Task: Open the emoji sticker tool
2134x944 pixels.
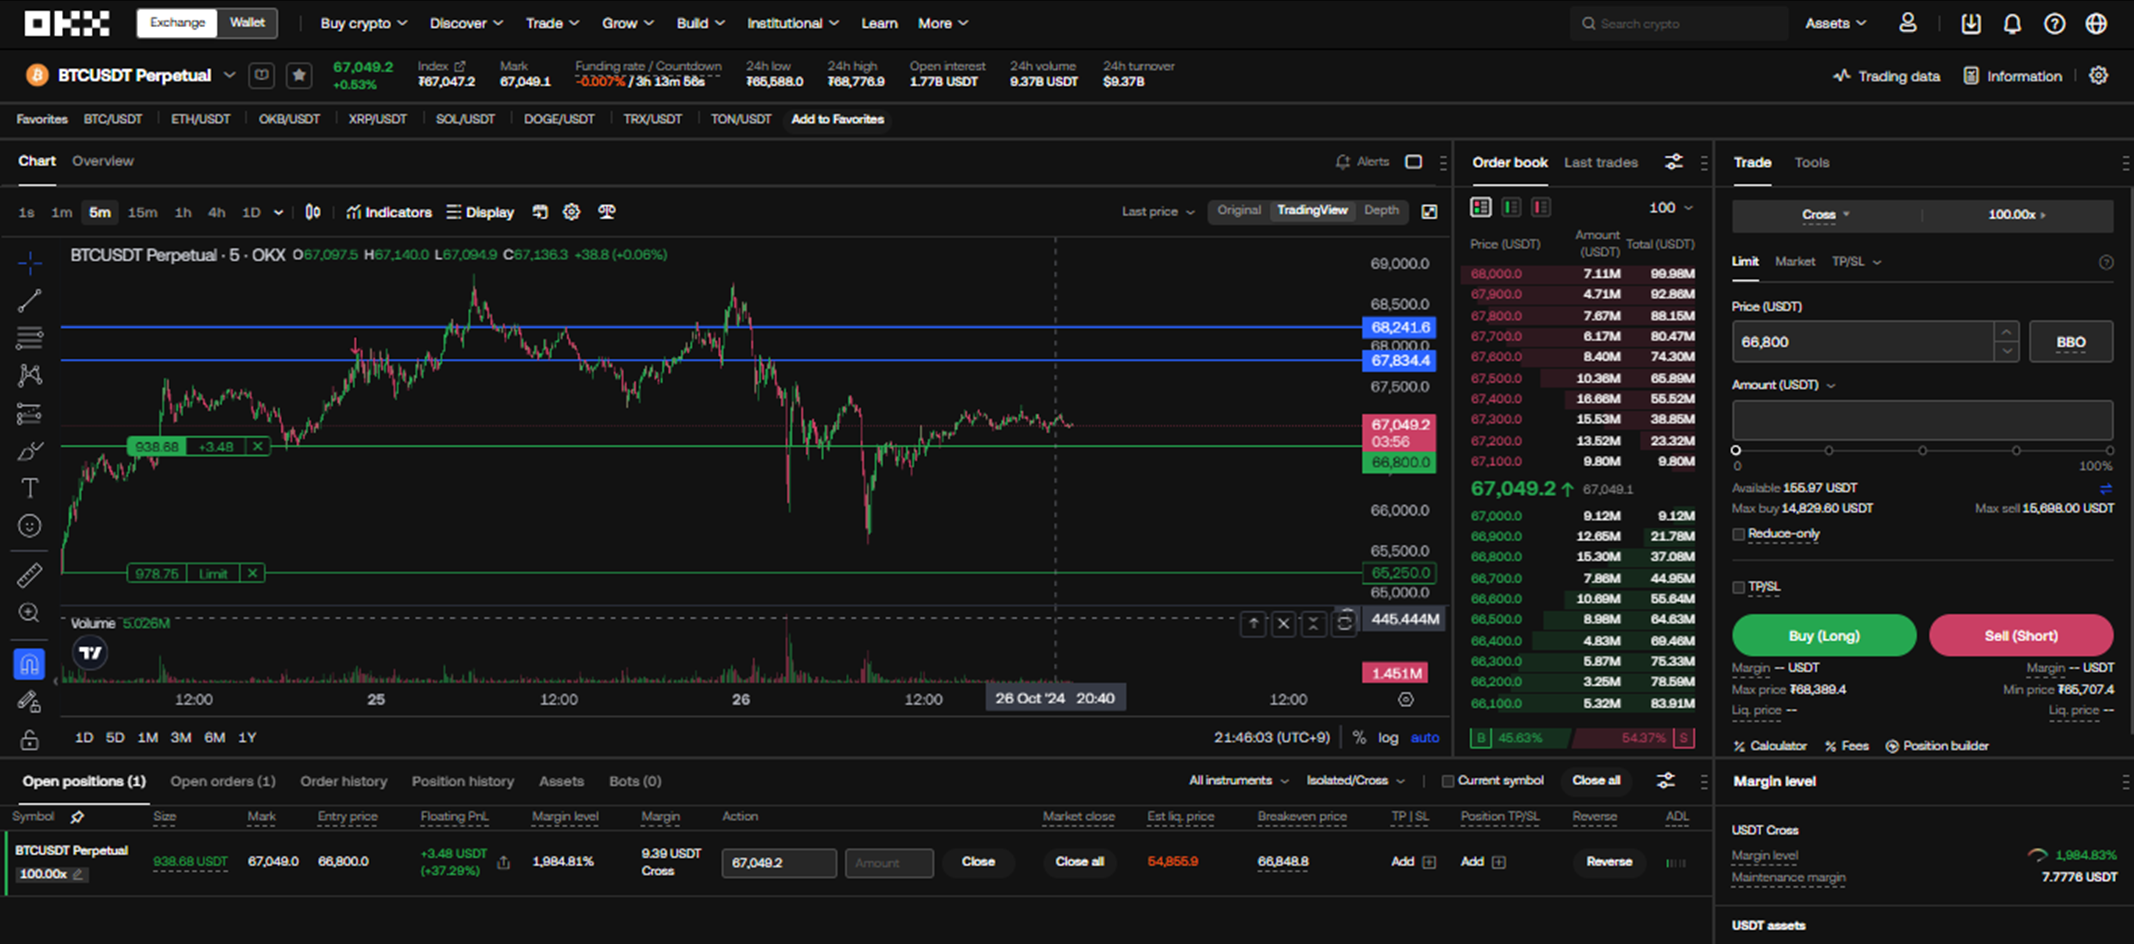Action: [x=29, y=526]
